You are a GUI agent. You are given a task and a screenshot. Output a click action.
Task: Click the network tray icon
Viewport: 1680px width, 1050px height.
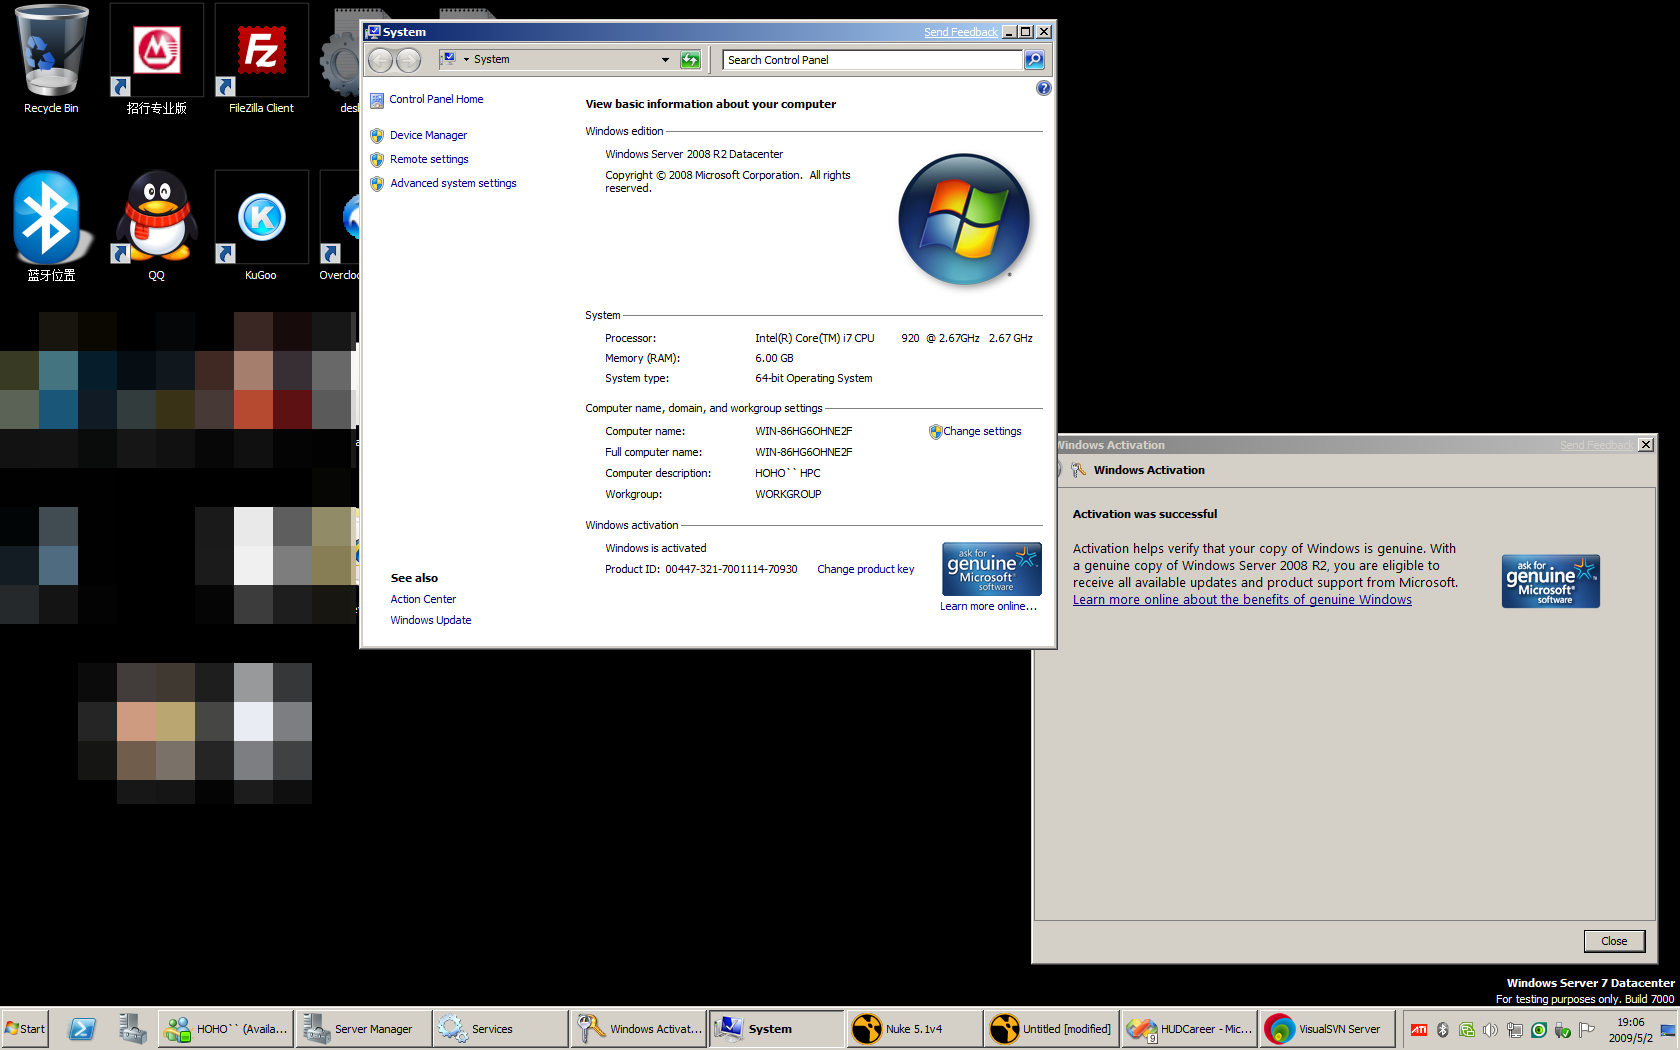[x=1514, y=1030]
